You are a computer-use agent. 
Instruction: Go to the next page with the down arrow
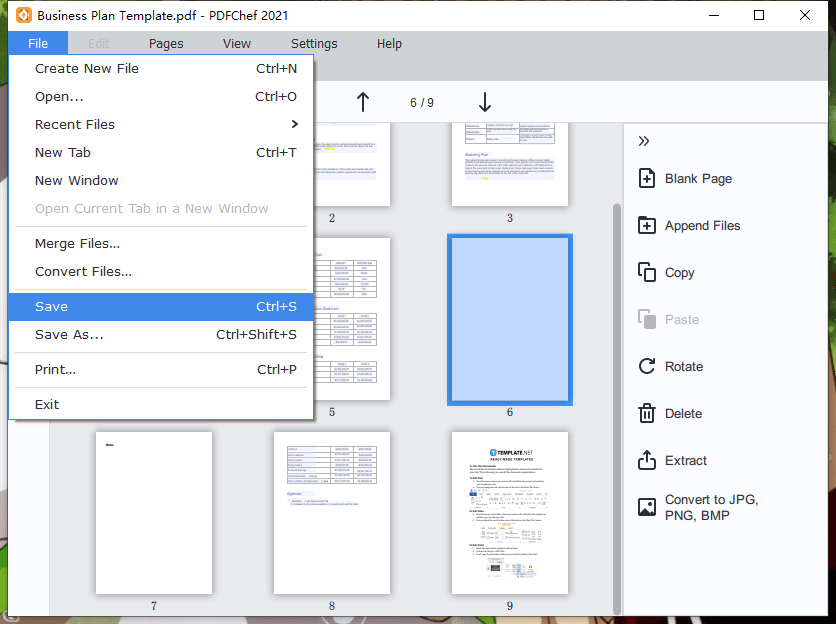point(484,101)
